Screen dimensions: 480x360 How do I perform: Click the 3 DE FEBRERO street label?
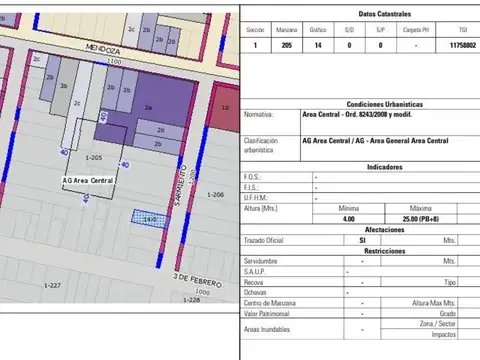click(197, 281)
